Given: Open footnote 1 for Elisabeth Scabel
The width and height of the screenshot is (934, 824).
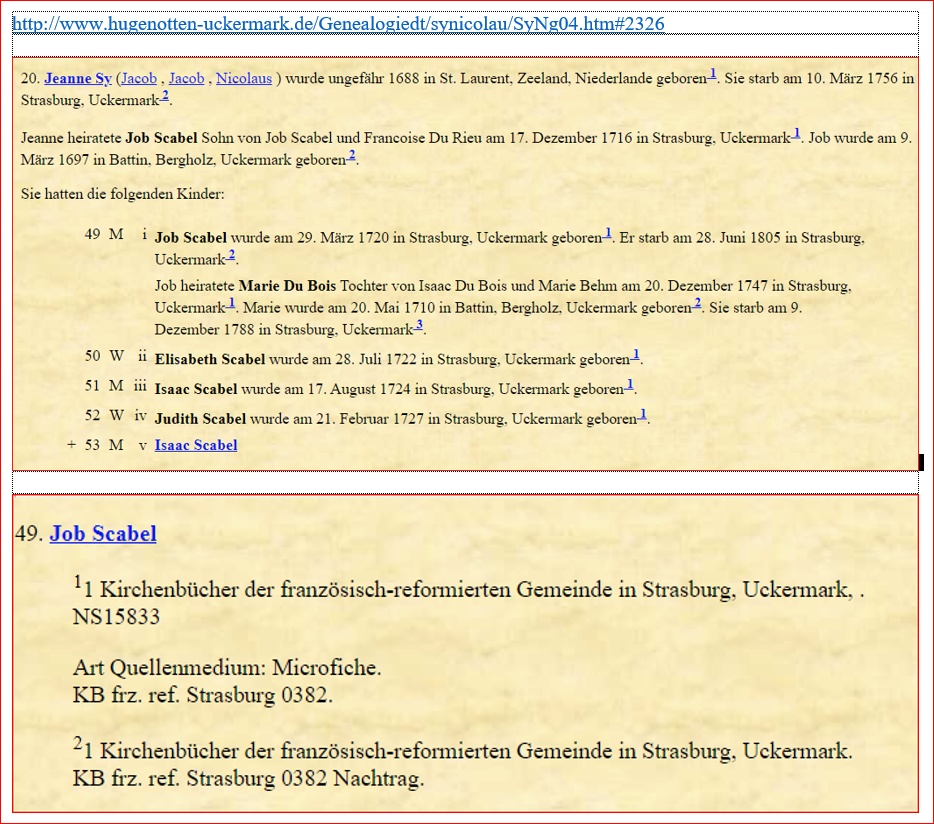Looking at the screenshot, I should 636,355.
